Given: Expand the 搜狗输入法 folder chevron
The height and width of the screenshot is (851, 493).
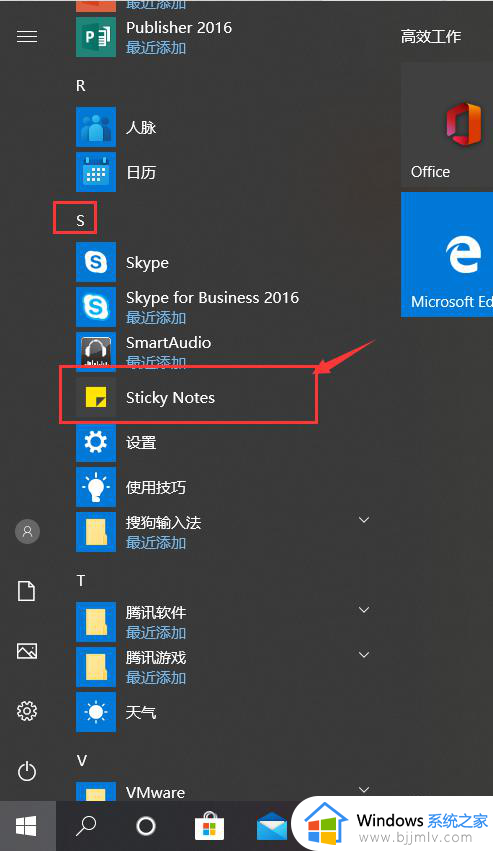Looking at the screenshot, I should (x=364, y=520).
